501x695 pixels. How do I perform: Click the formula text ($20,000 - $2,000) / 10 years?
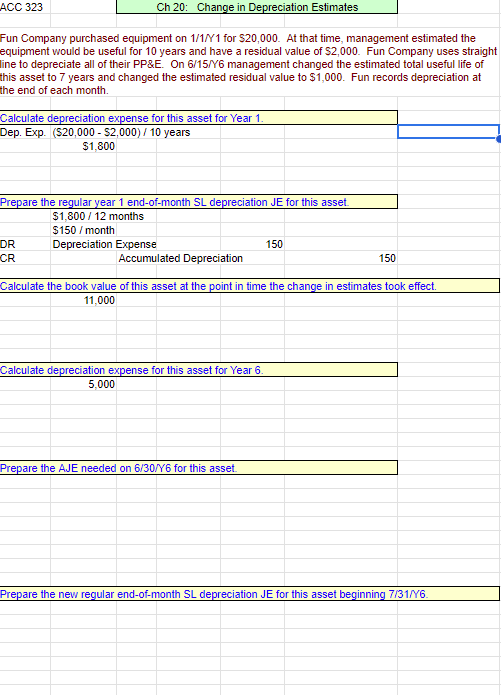click(x=121, y=132)
